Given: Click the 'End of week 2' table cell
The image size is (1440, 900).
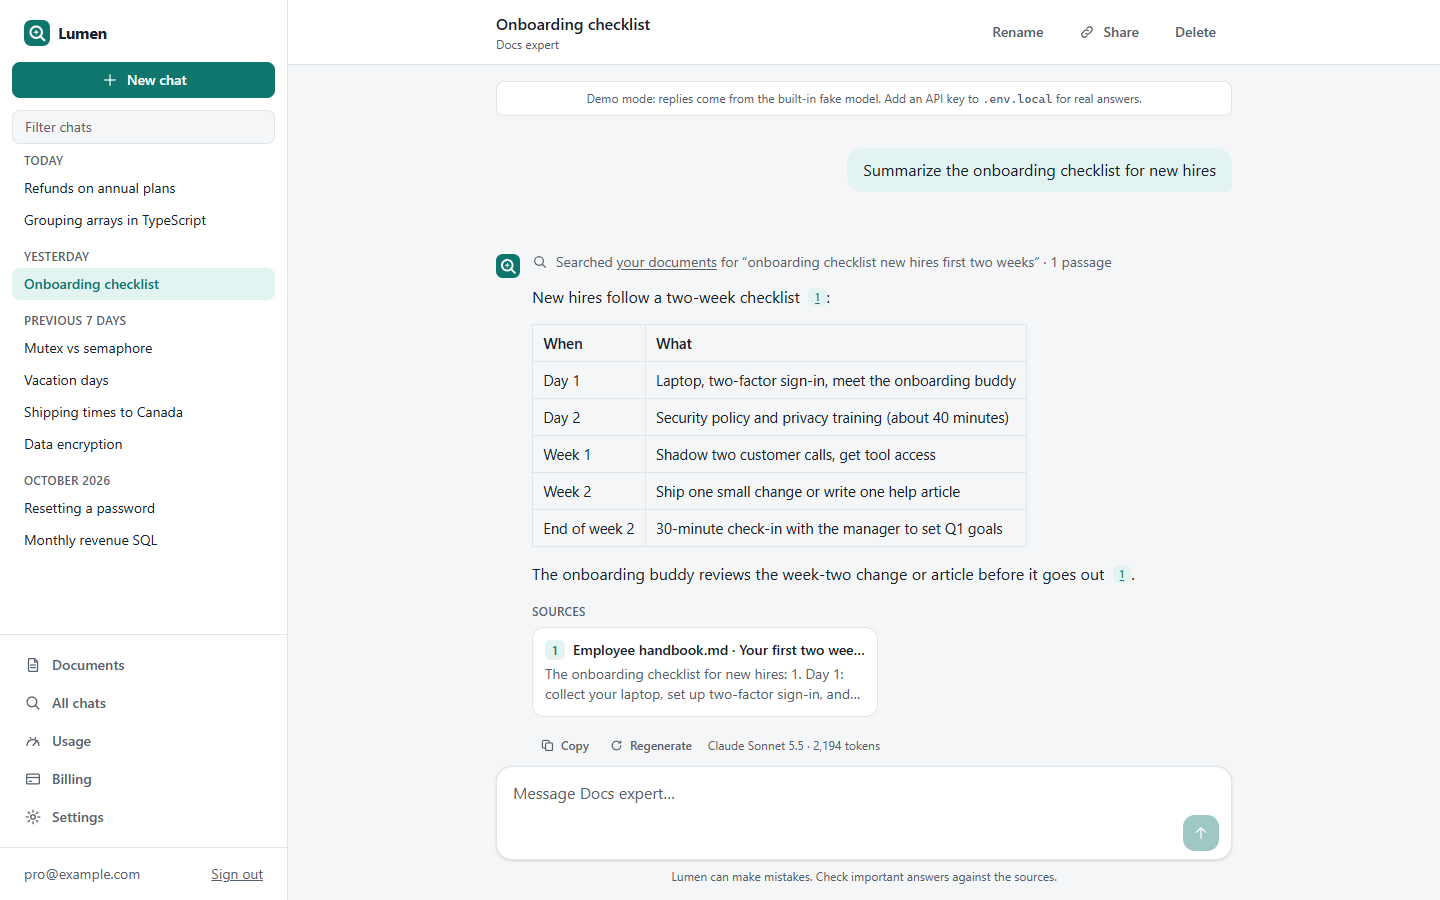Looking at the screenshot, I should [x=589, y=529].
